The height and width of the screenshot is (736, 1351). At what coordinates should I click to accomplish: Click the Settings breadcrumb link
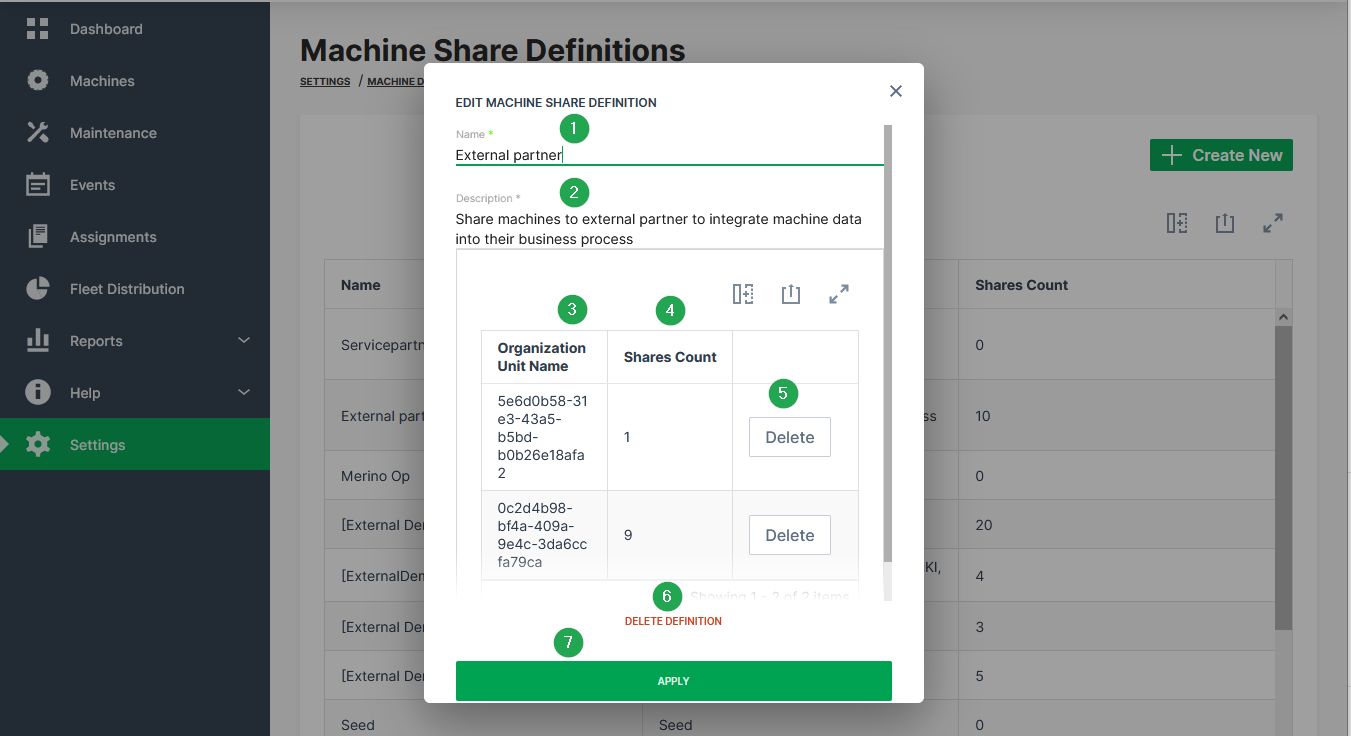coord(325,82)
